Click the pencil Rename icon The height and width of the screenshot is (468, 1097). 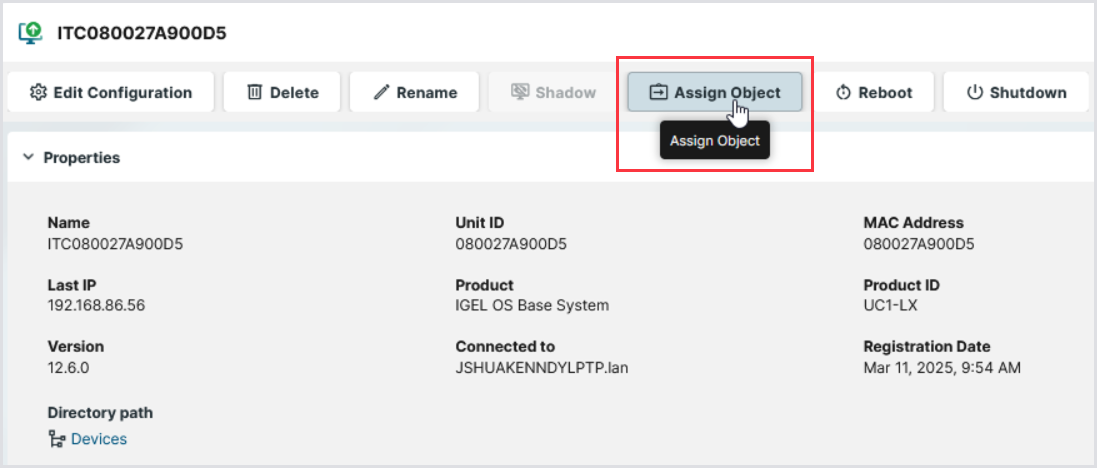pyautogui.click(x=381, y=92)
